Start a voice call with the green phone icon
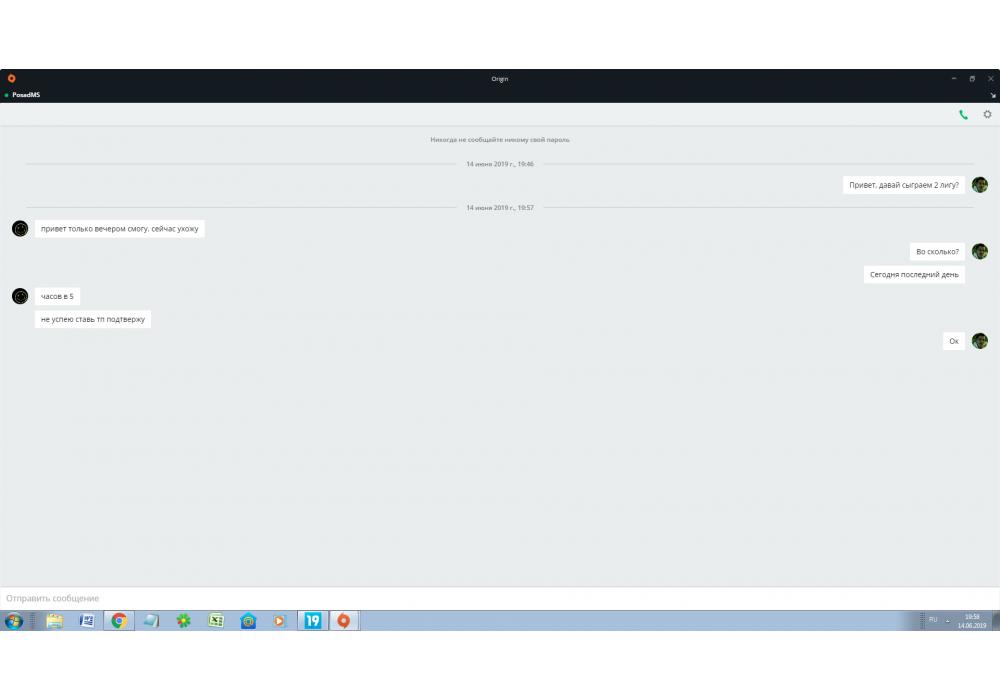 click(963, 115)
